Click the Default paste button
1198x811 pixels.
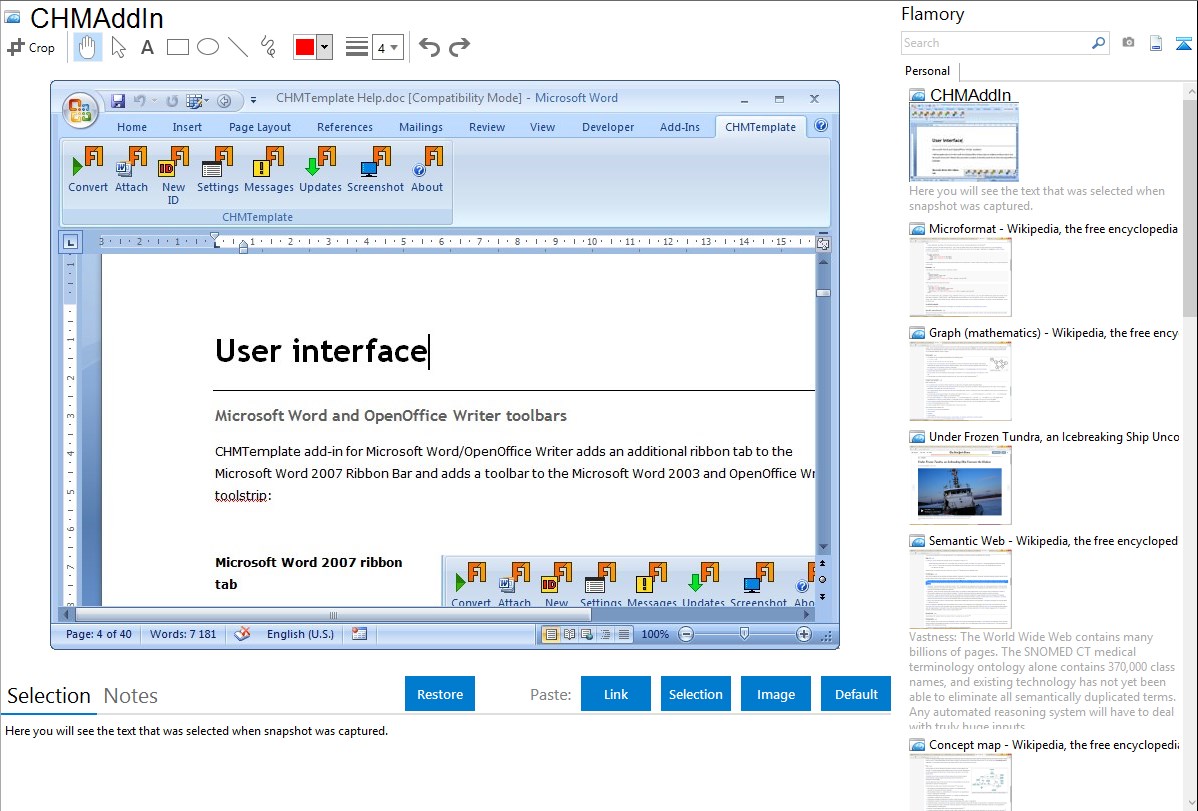click(x=856, y=694)
